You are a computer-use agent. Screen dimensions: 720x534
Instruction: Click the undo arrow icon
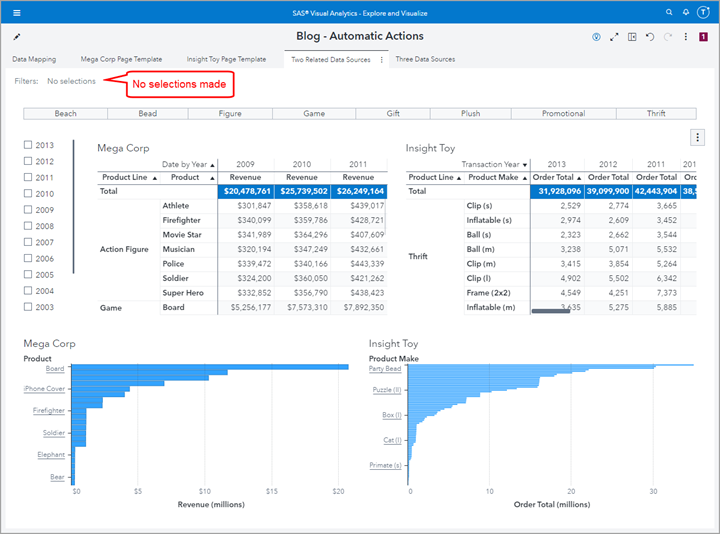[650, 37]
